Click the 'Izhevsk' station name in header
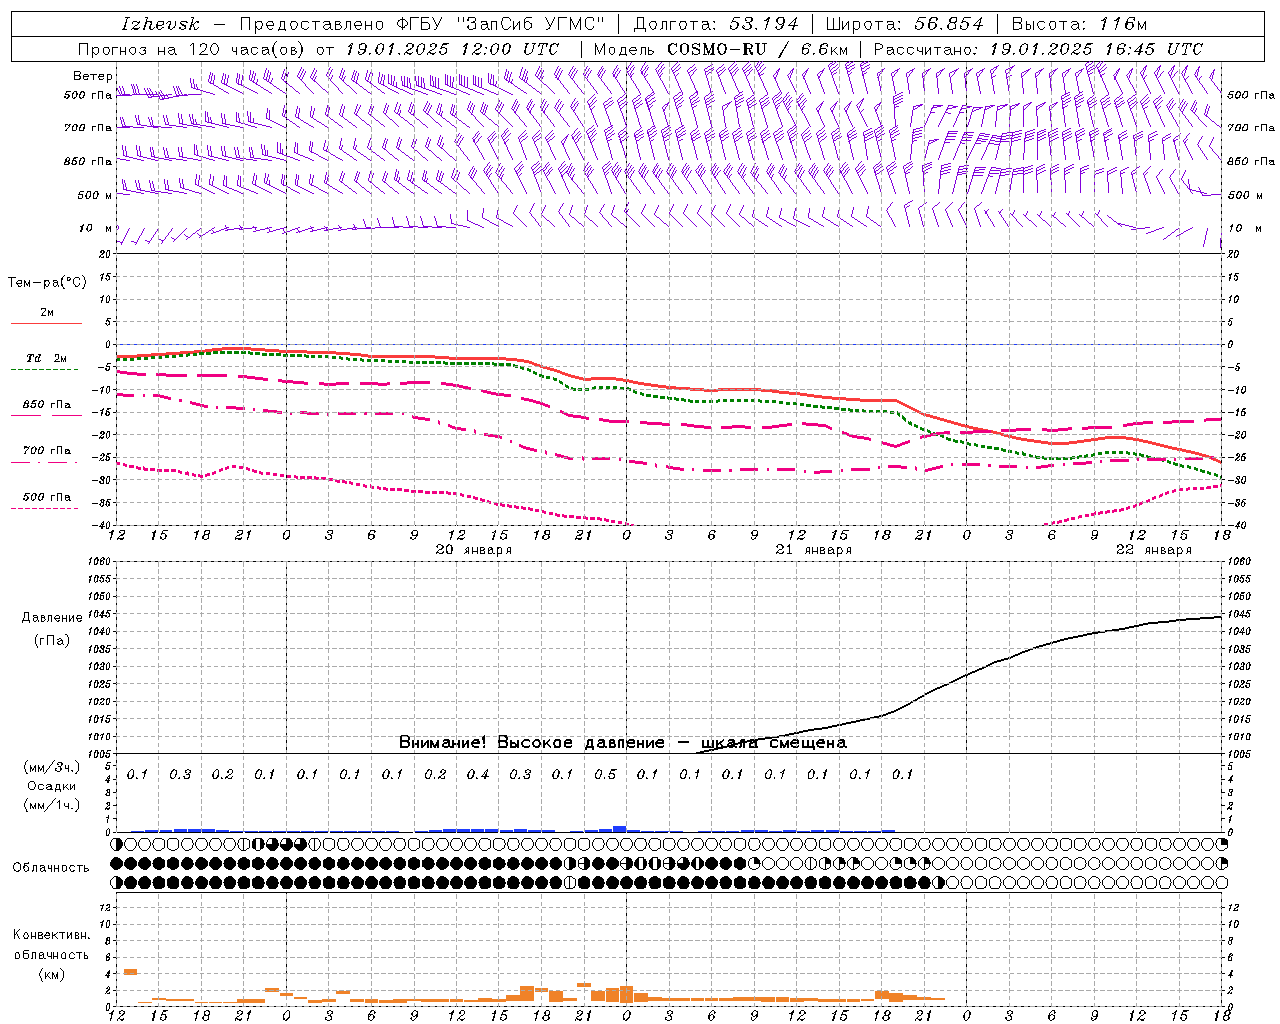Viewport: 1280px width, 1024px height. click(160, 24)
